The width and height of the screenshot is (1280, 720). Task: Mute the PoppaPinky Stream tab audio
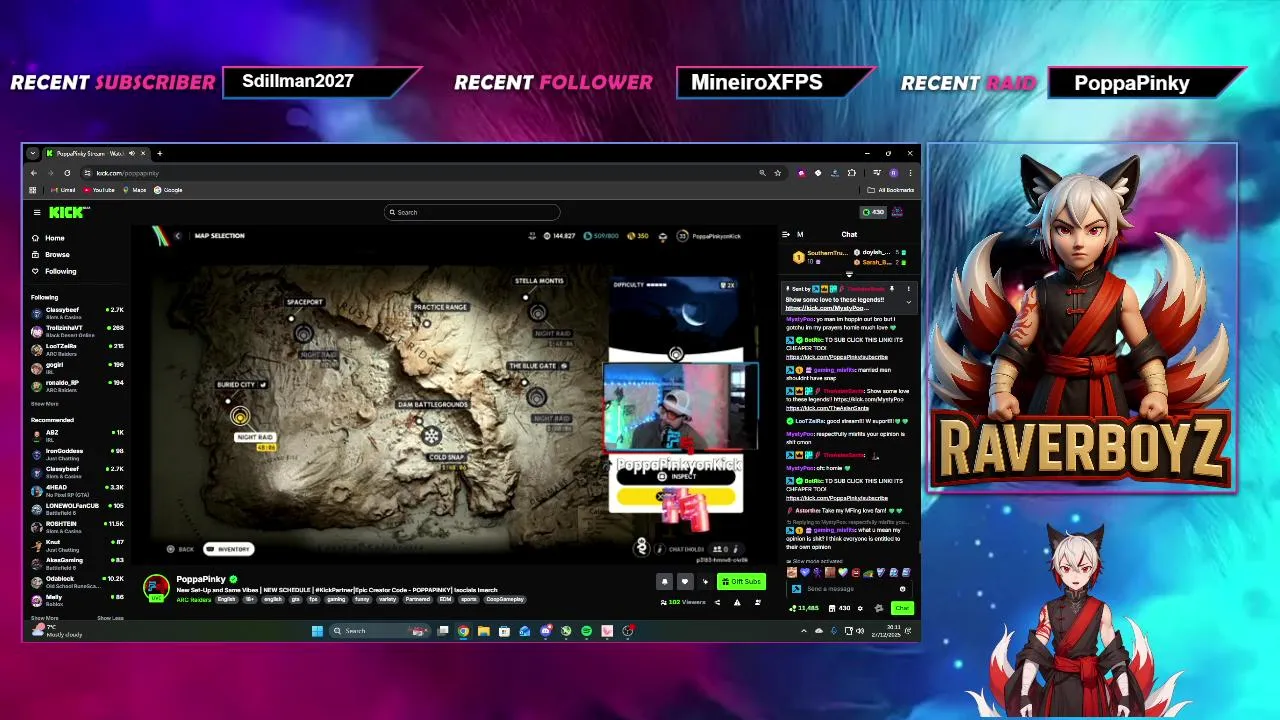(132, 153)
